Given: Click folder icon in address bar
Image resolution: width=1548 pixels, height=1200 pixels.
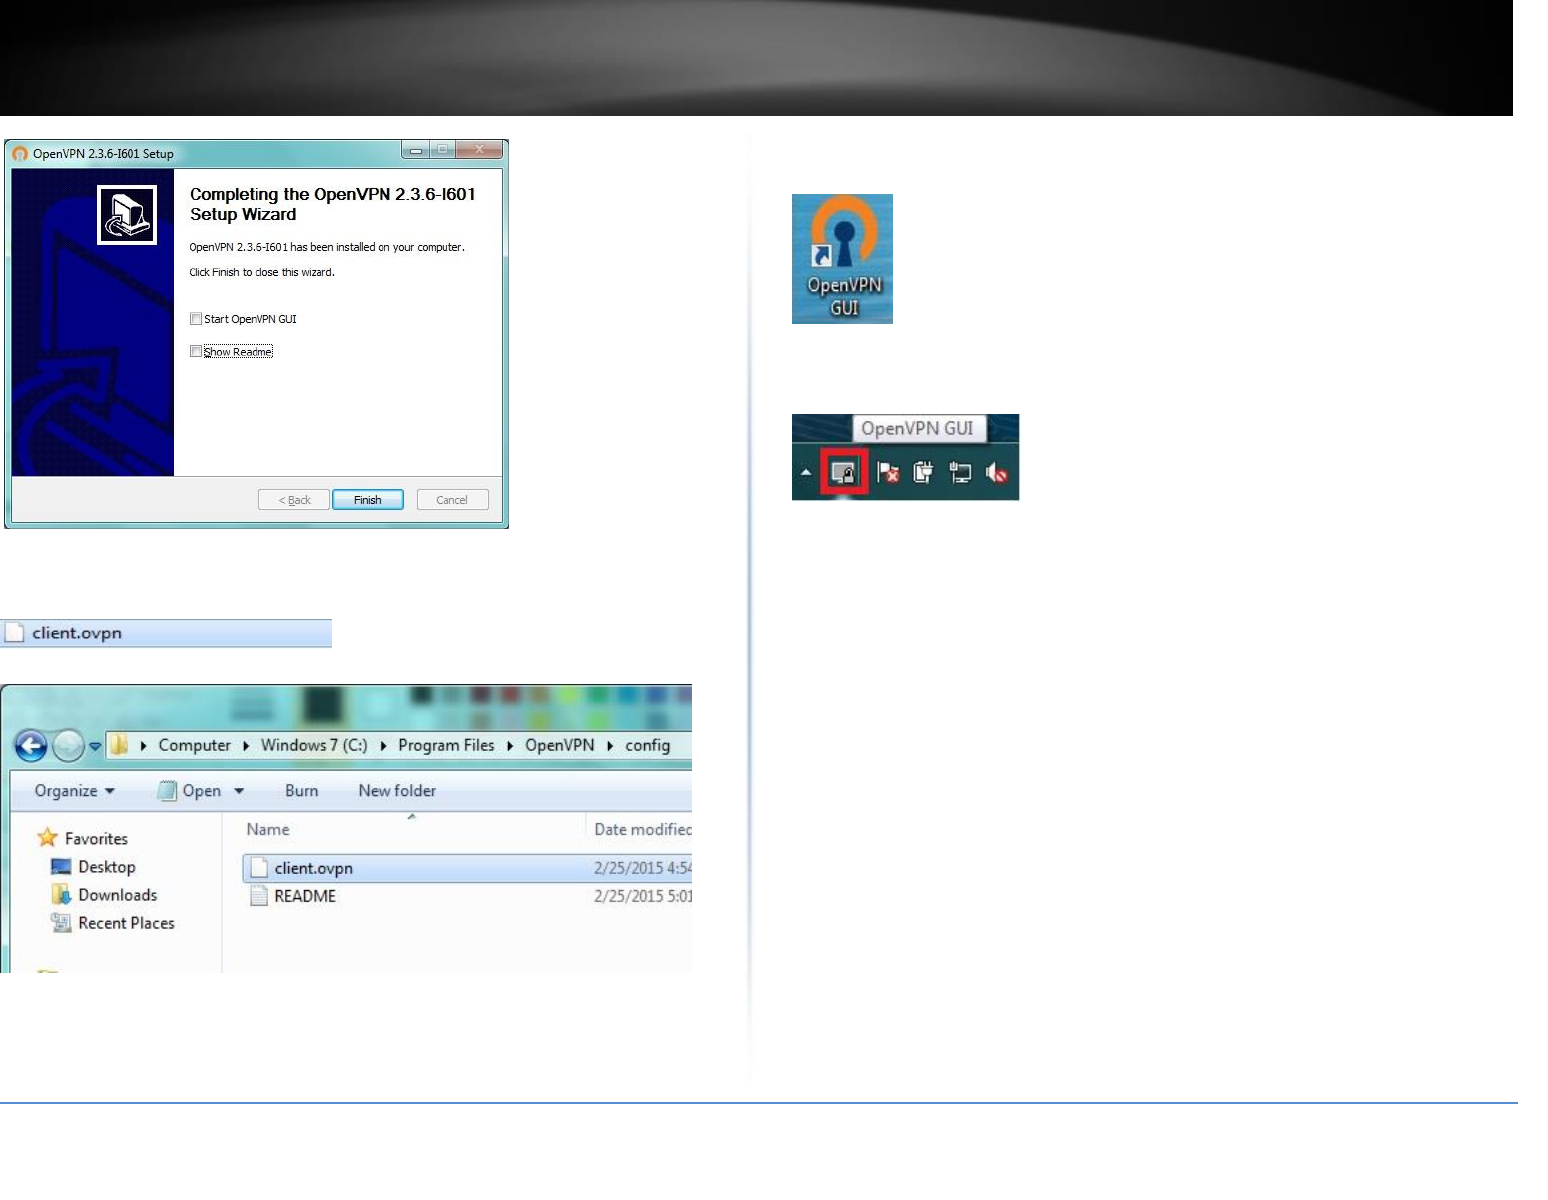Looking at the screenshot, I should (120, 745).
